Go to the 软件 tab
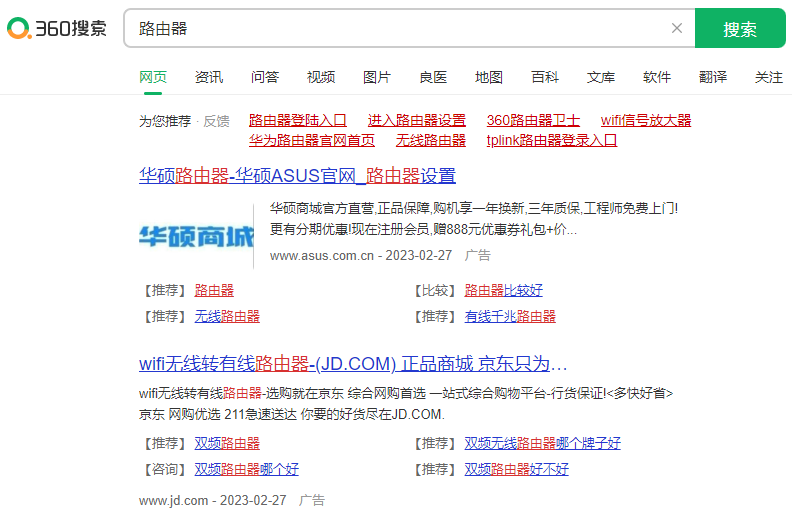 tap(657, 77)
